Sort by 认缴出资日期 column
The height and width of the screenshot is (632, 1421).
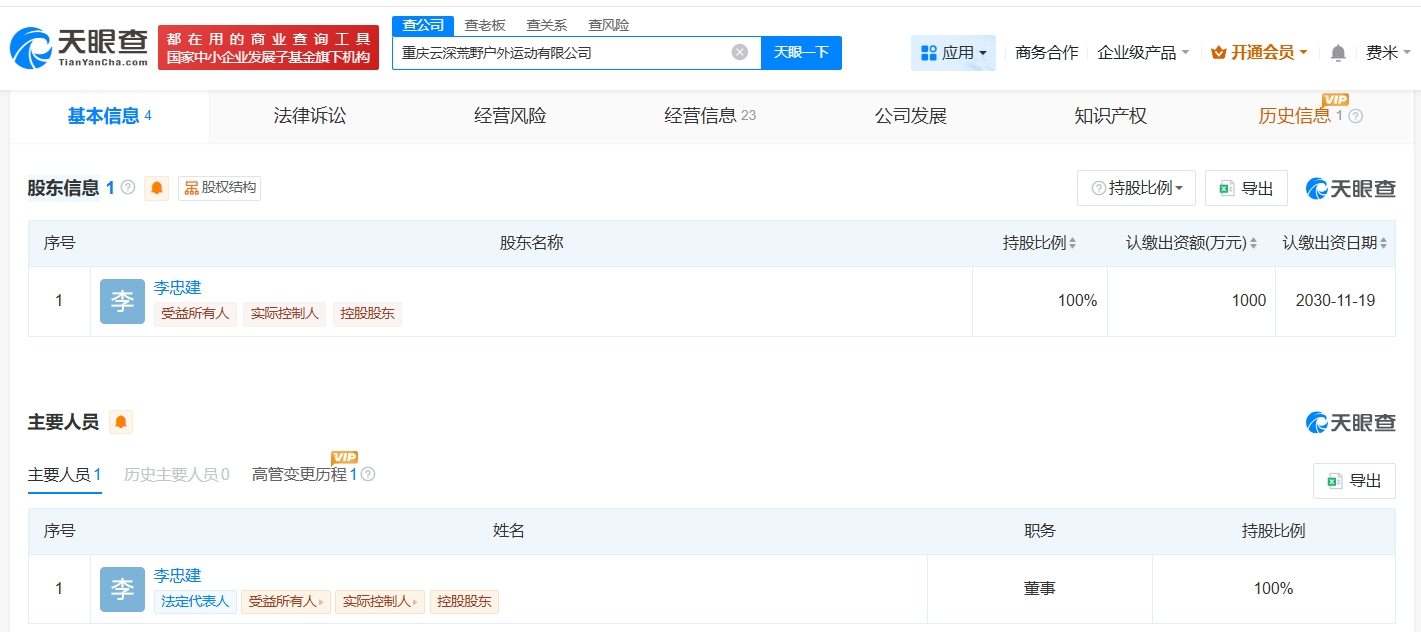(1335, 243)
